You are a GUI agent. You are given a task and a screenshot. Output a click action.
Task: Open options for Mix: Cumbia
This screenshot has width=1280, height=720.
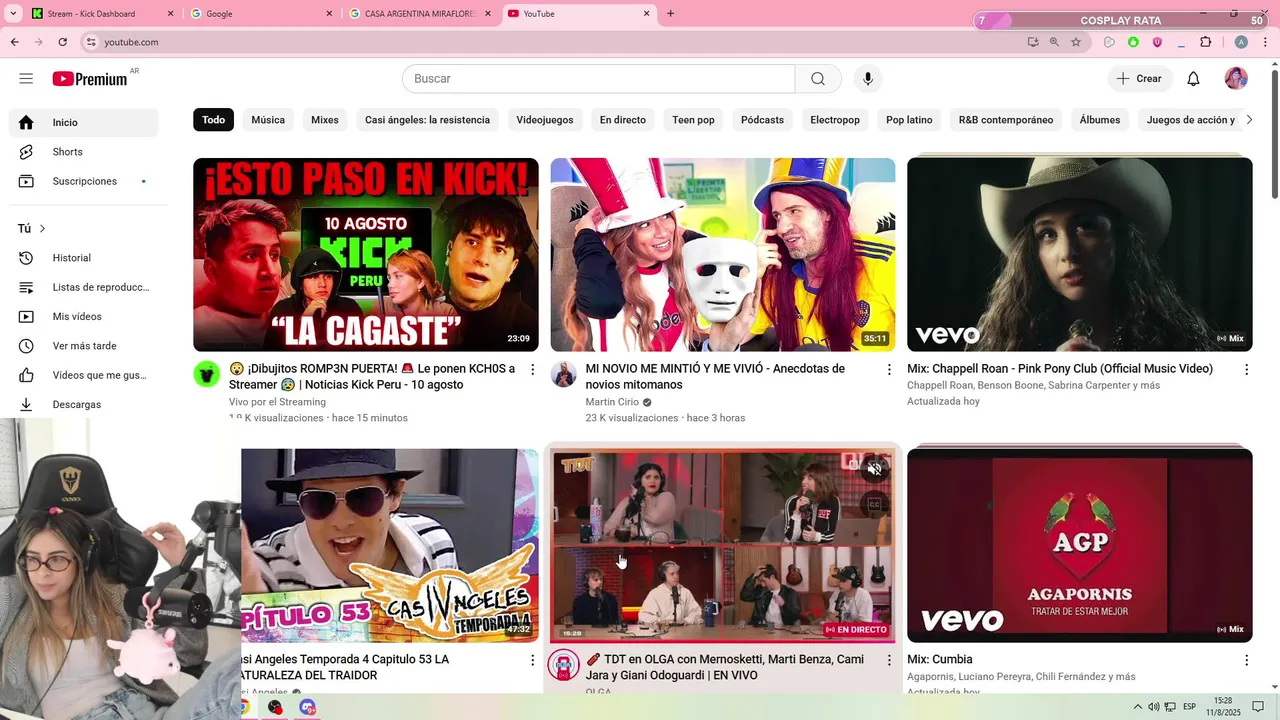(1246, 661)
